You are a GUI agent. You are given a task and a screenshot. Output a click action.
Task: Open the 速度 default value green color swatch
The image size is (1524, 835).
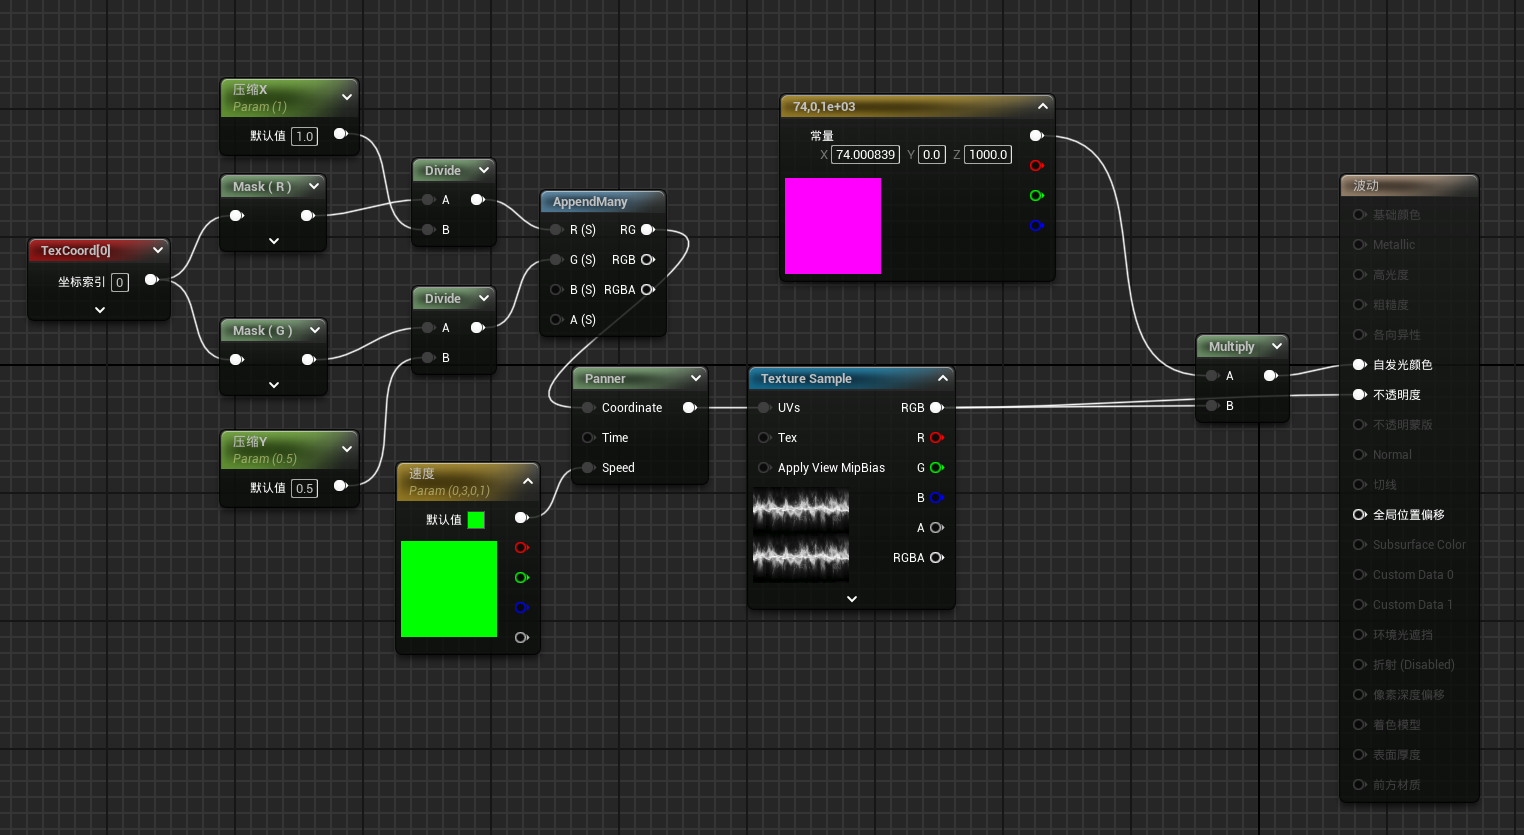click(476, 520)
